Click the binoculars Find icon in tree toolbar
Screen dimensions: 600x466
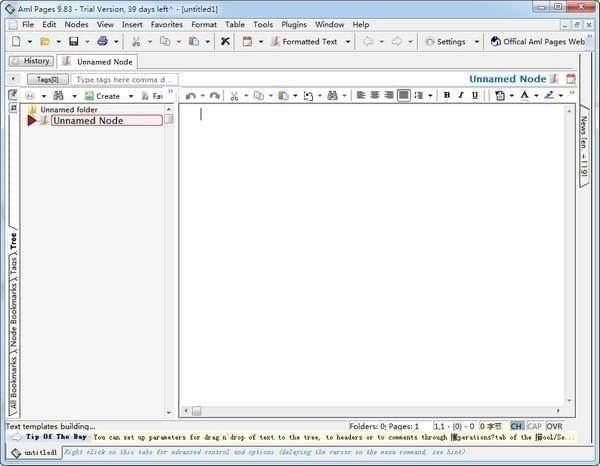click(58, 96)
